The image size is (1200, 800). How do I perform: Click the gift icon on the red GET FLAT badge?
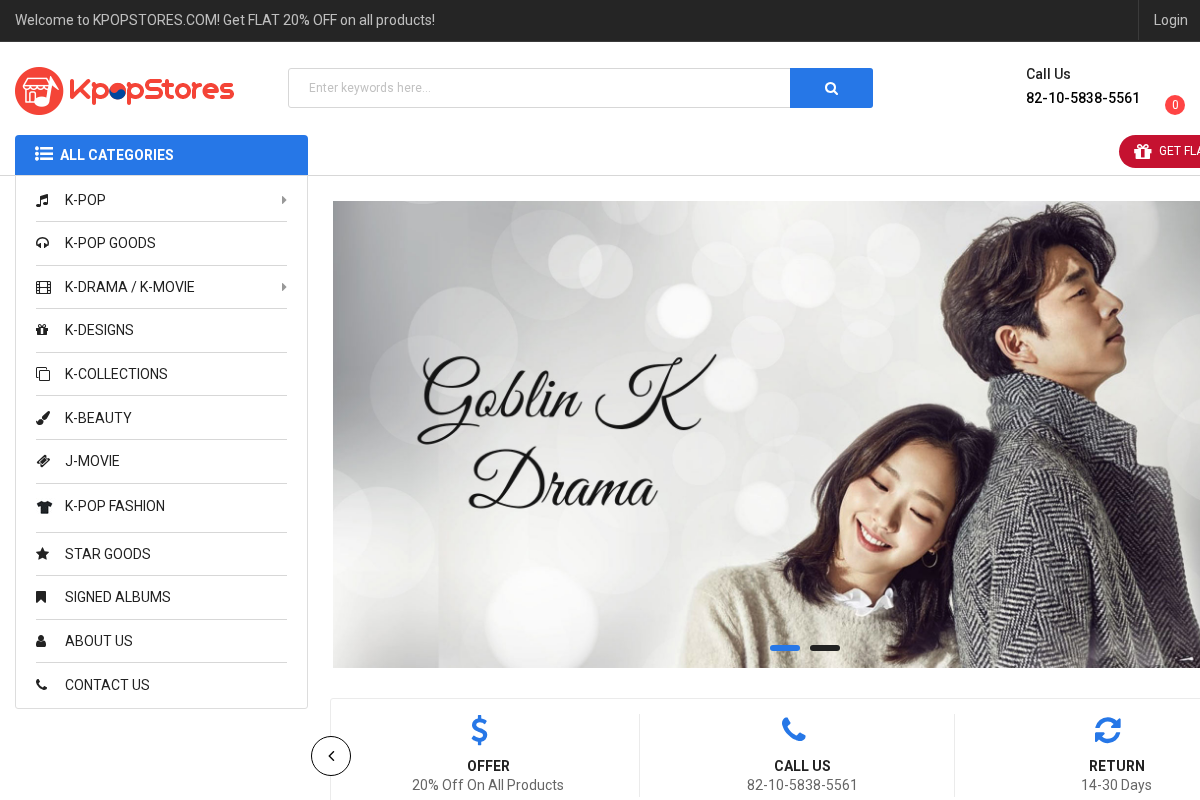[1143, 151]
